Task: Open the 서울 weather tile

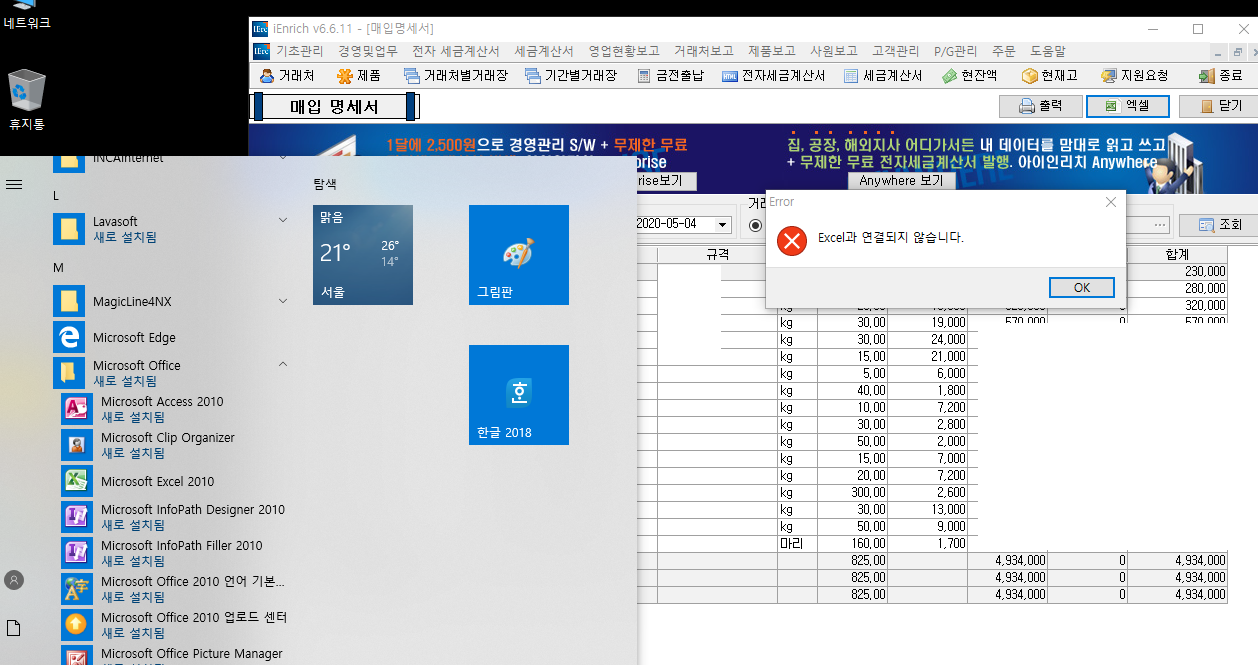Action: [362, 255]
